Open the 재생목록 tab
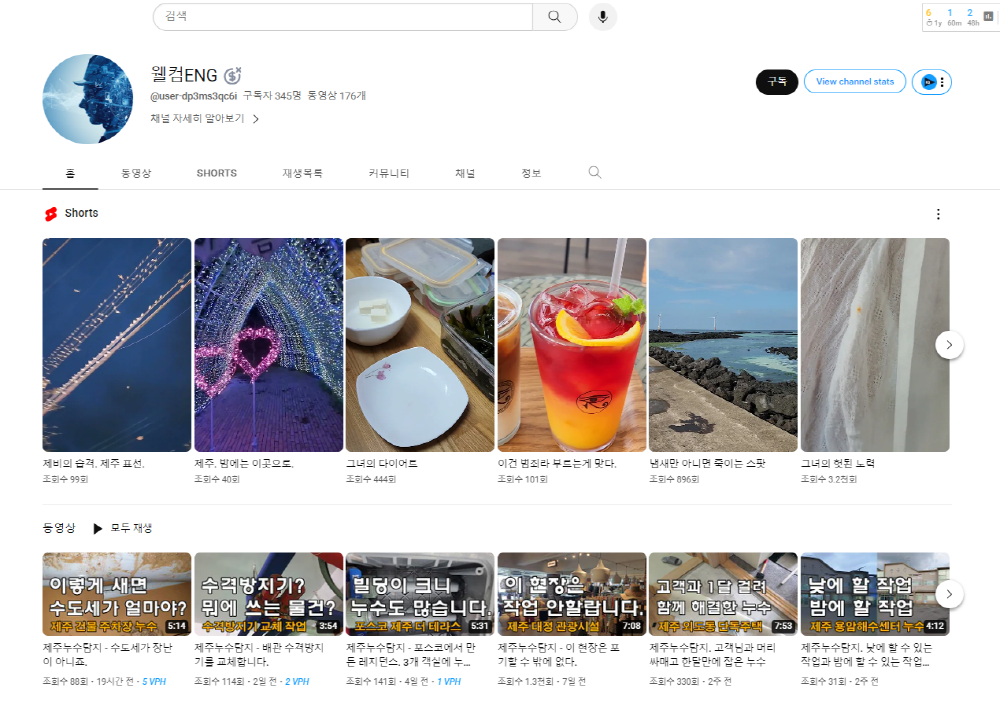Viewport: 1000px width, 722px height. pos(302,173)
